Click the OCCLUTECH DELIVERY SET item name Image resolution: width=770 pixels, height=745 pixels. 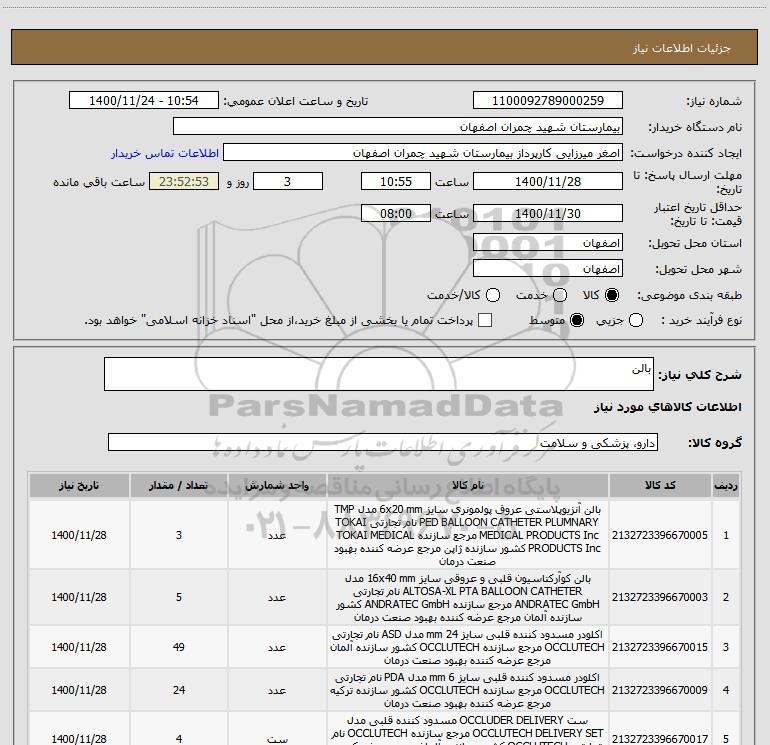pos(468,729)
